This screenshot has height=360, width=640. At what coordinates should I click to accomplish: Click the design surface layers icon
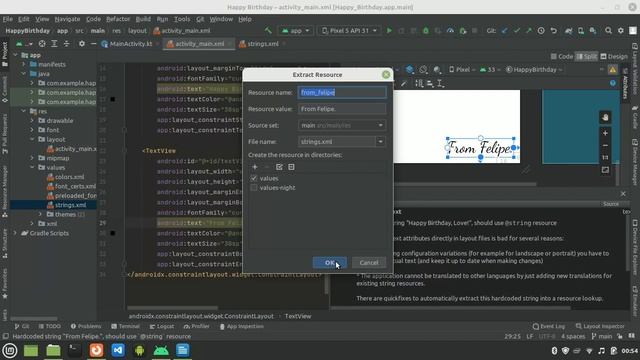[x=410, y=70]
